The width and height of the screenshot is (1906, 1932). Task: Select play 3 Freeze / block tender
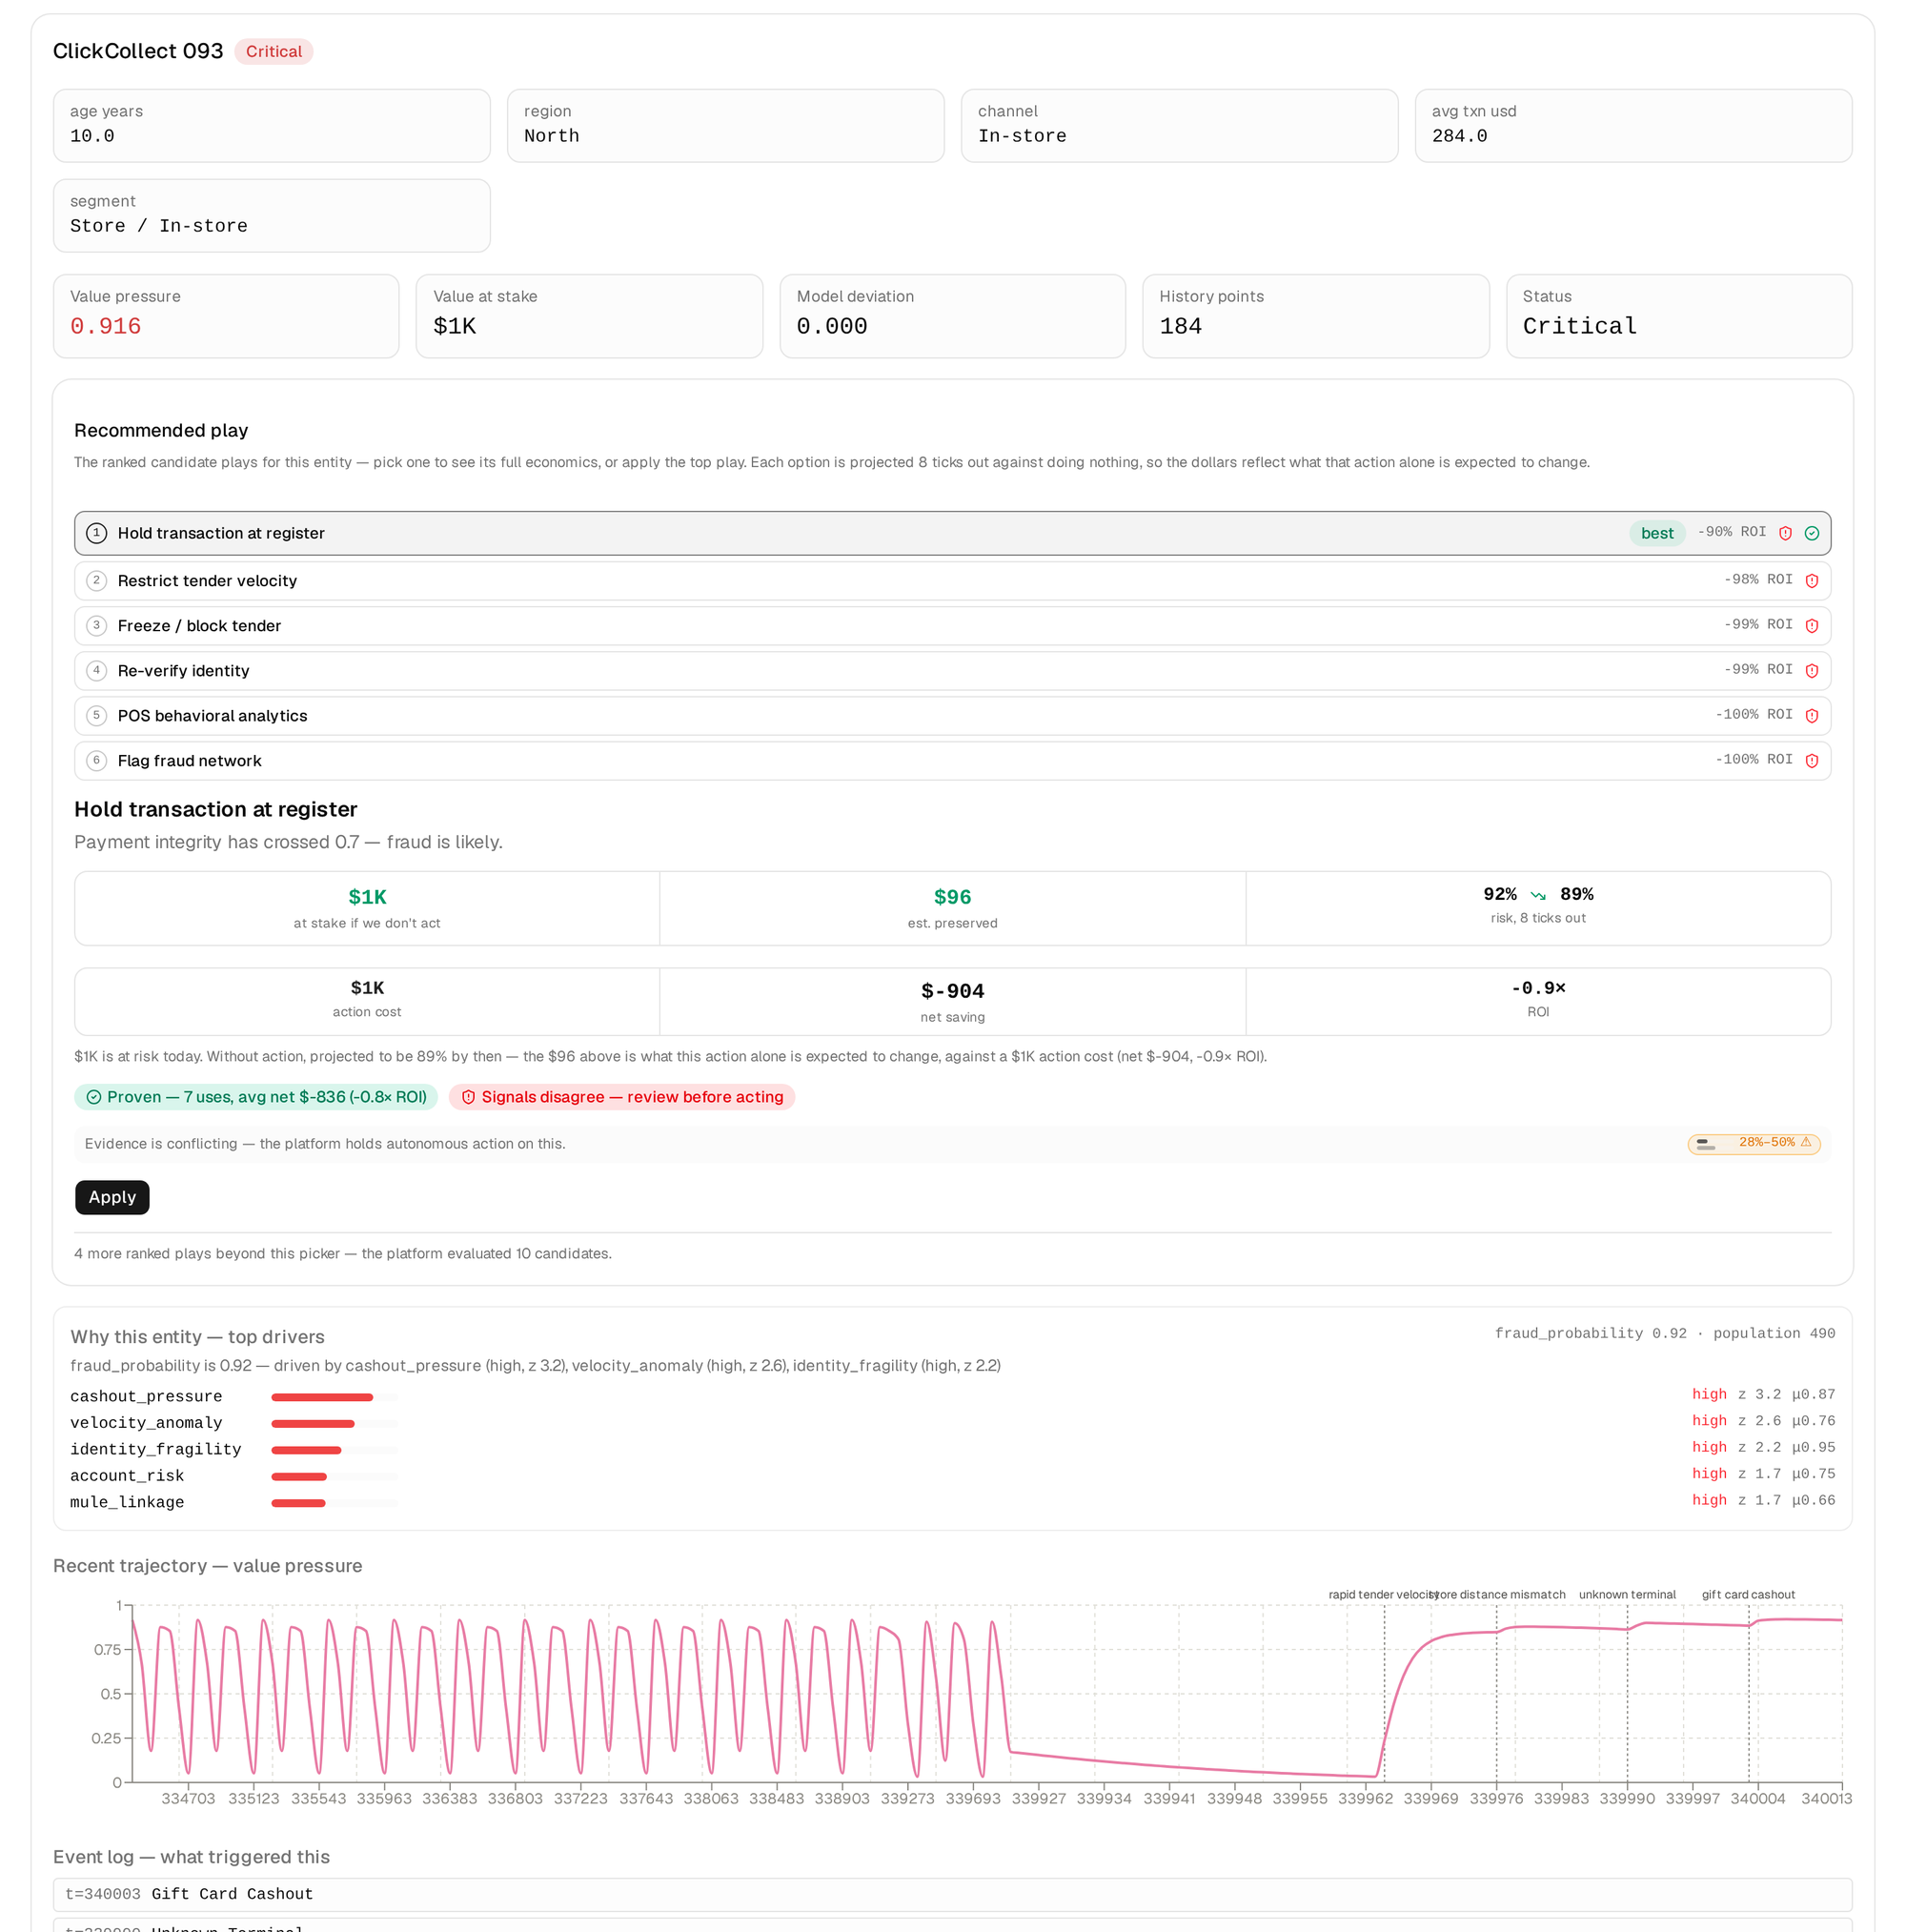pos(952,626)
